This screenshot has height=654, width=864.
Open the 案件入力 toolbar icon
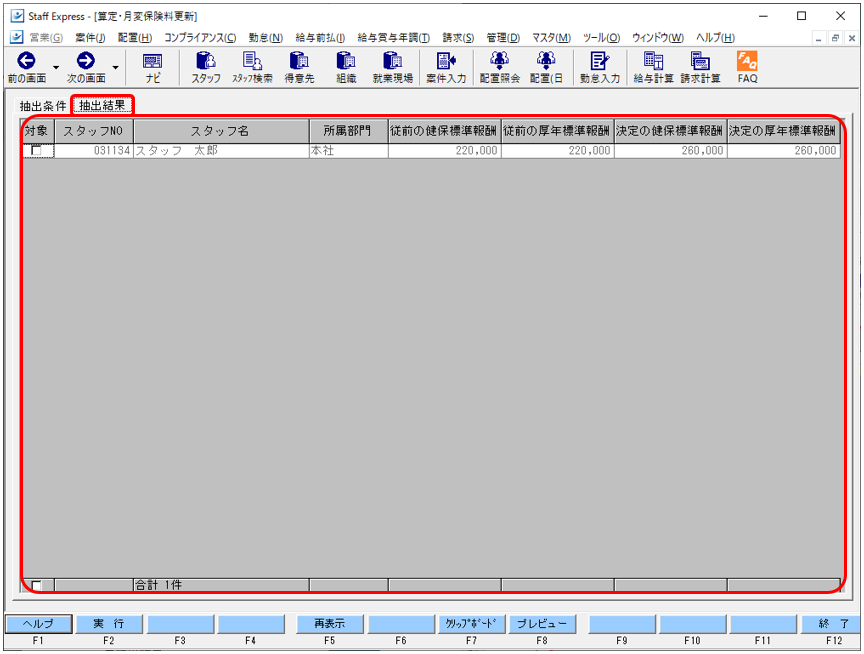[446, 67]
